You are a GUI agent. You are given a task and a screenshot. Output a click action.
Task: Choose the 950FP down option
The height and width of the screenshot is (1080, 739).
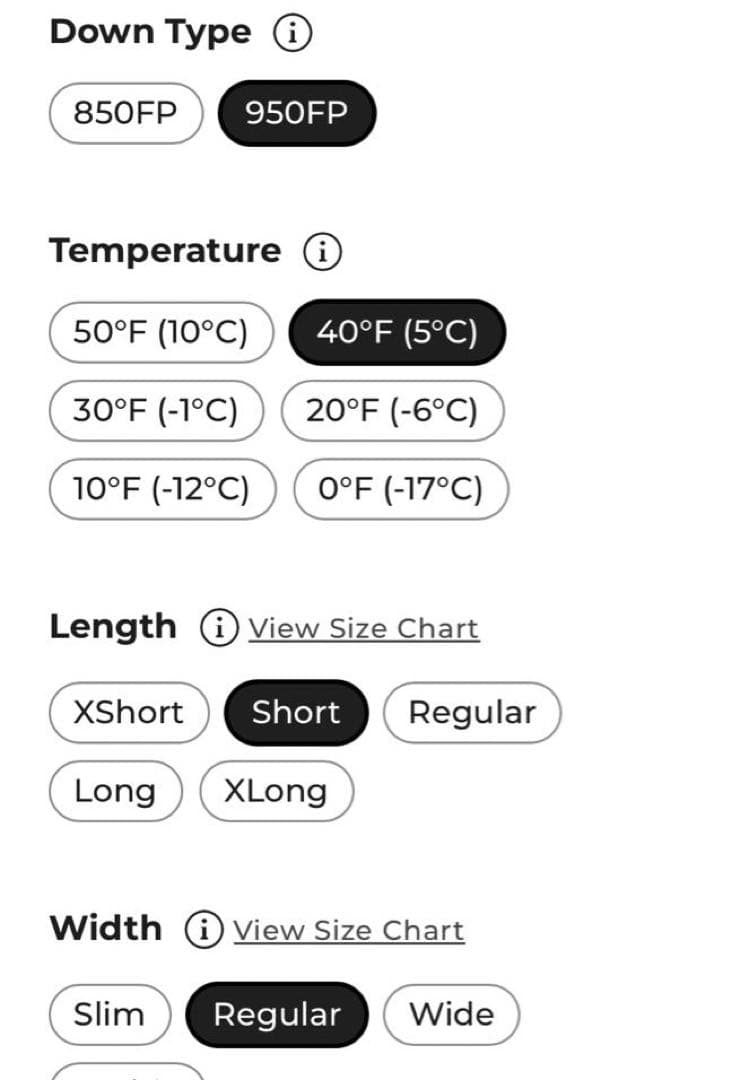296,113
